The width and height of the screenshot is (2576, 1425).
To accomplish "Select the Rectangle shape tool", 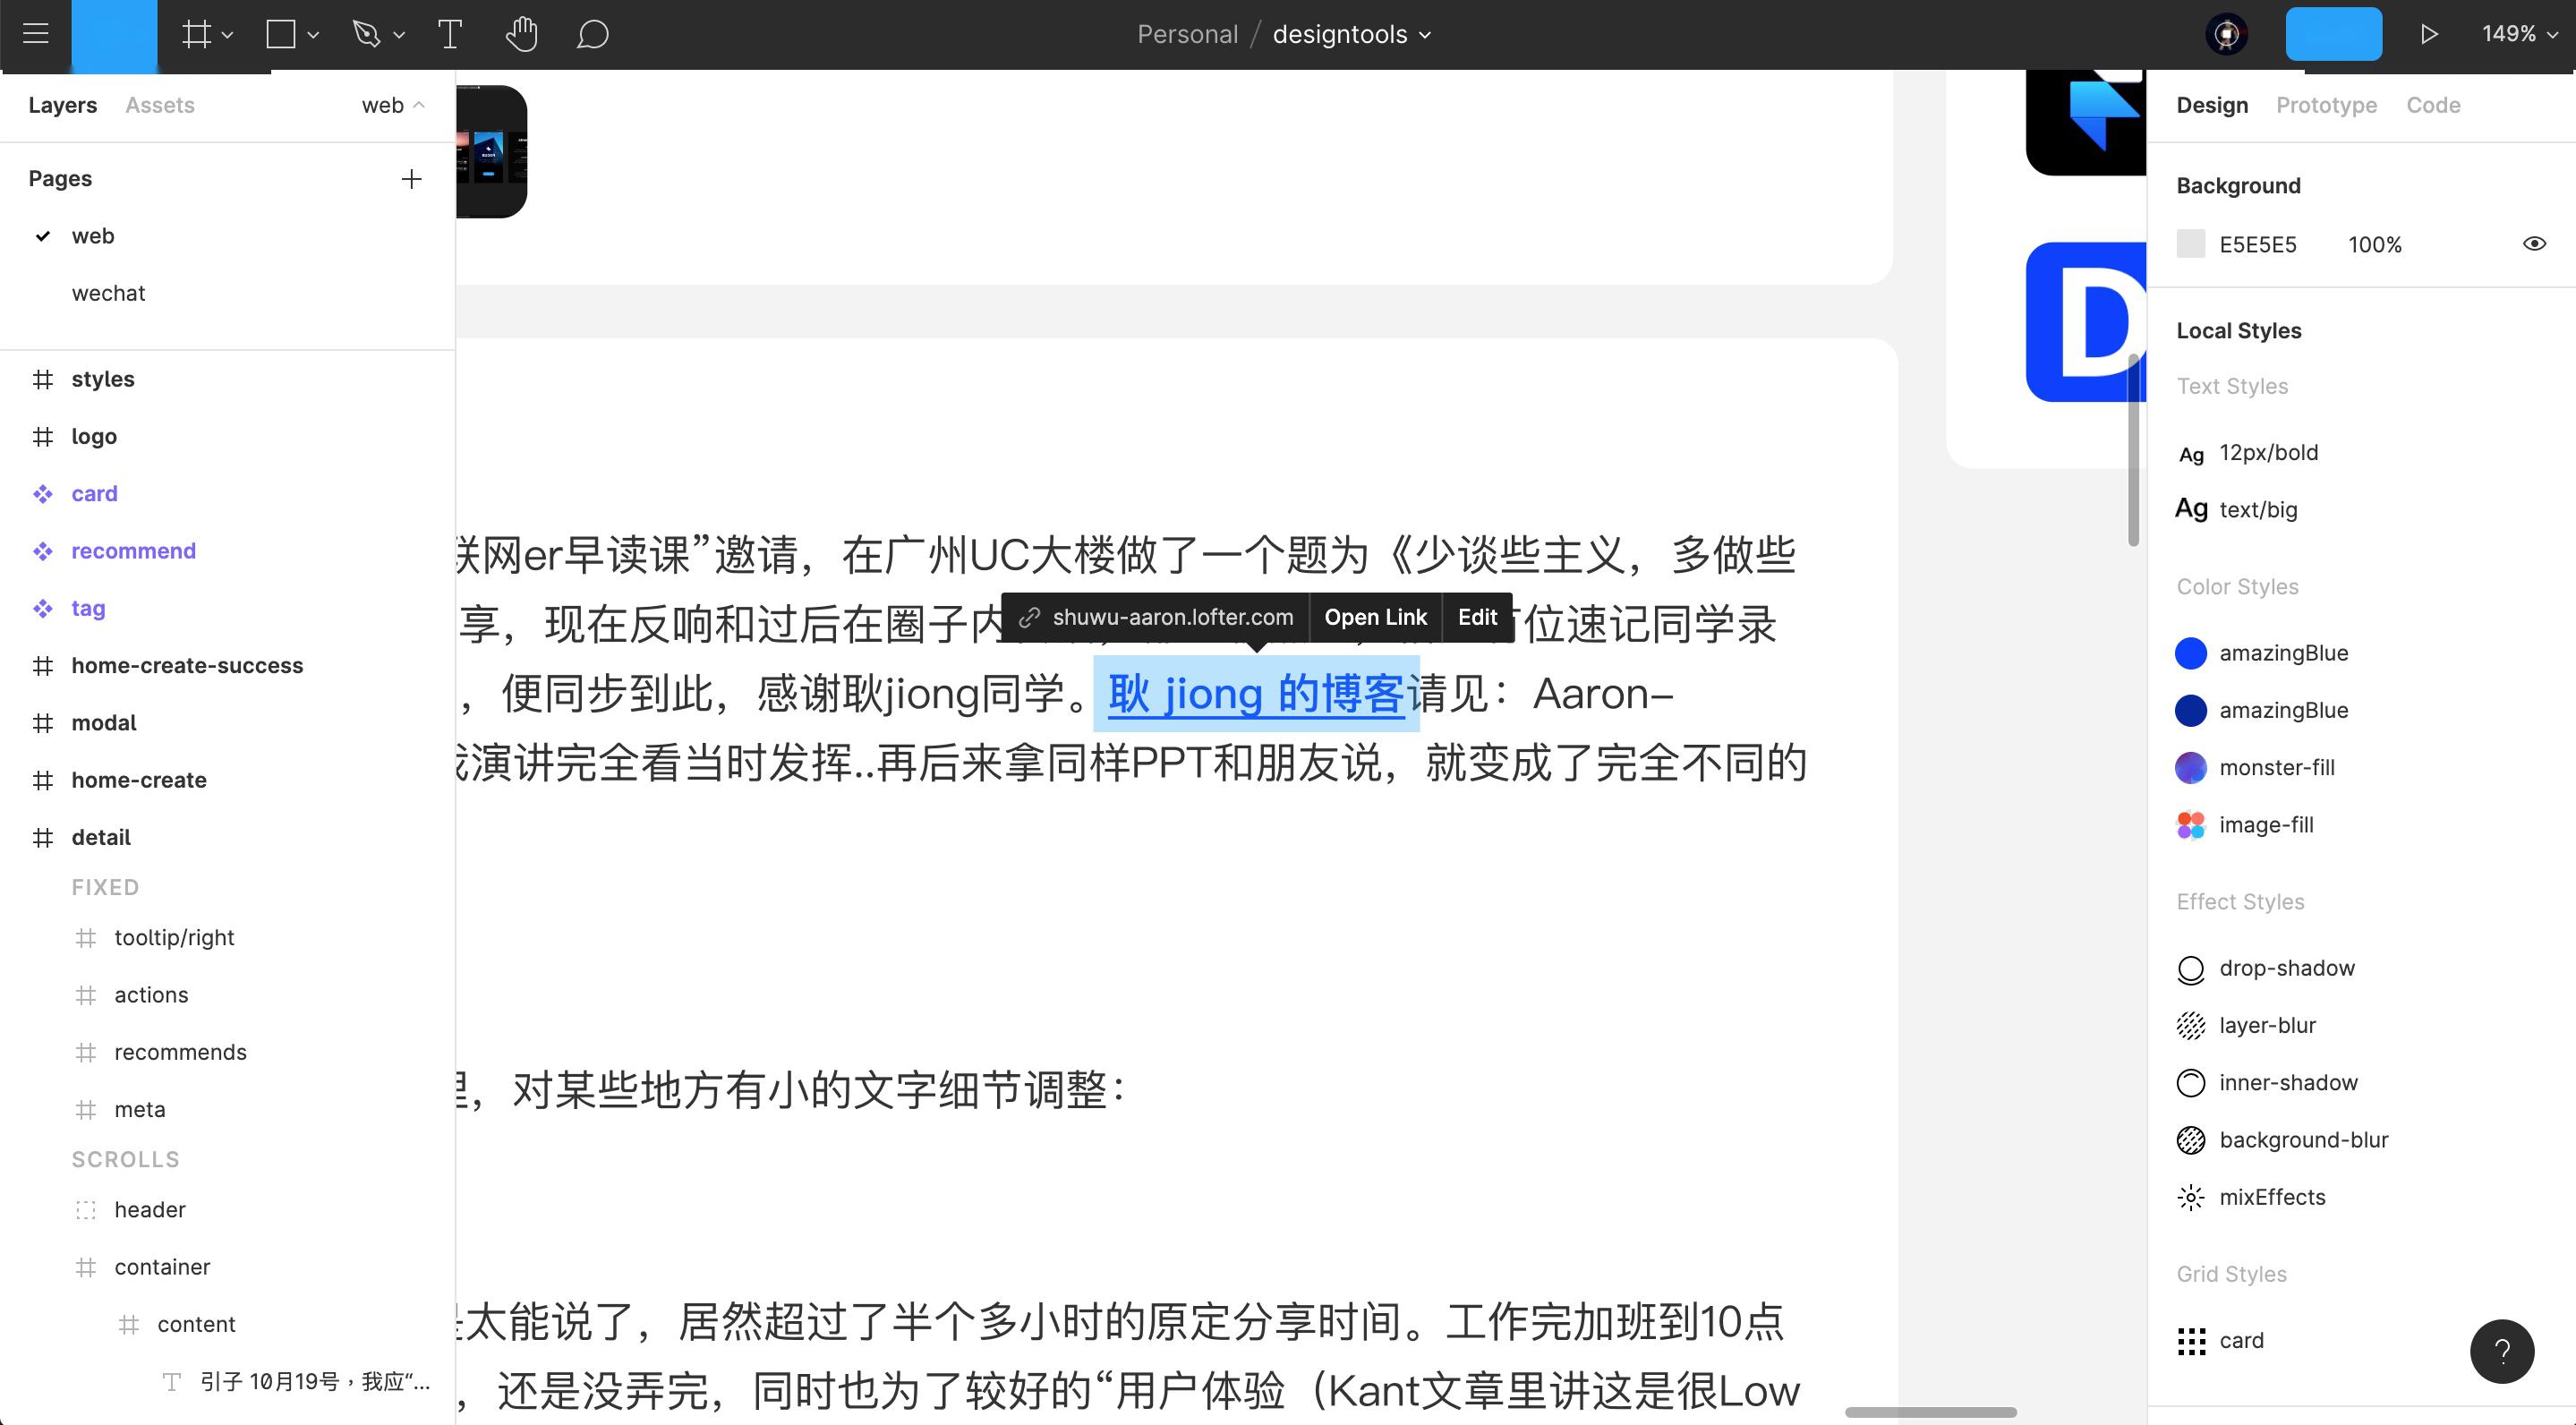I will [x=281, y=34].
